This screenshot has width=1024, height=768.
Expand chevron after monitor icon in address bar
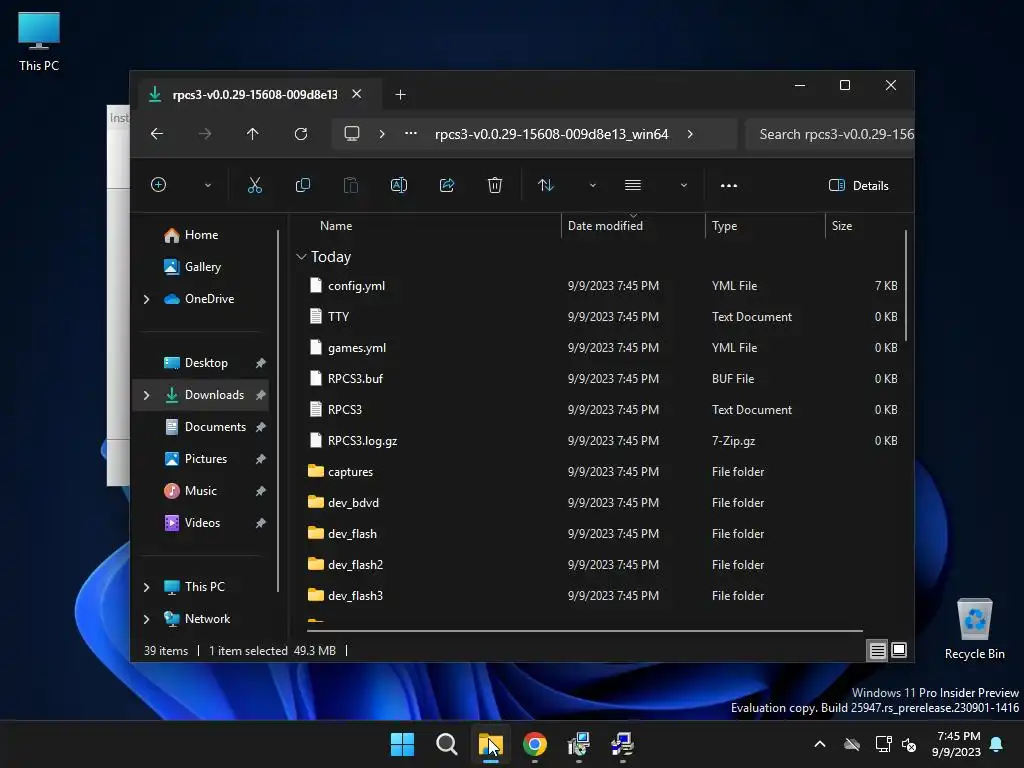pos(382,134)
